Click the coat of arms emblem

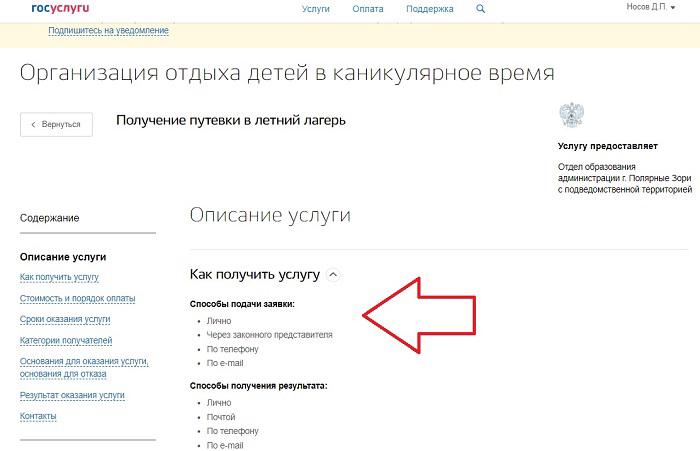pos(572,114)
